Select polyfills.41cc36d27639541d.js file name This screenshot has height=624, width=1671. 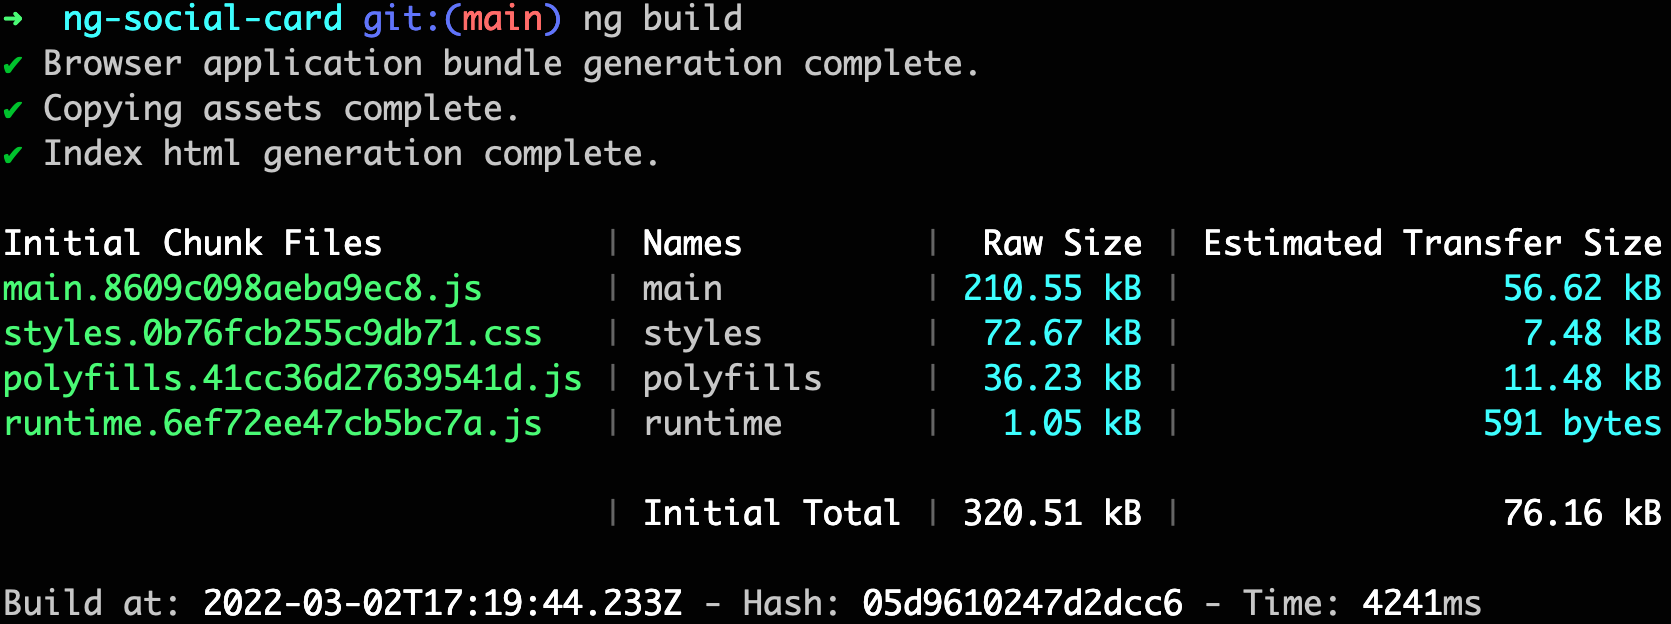tap(293, 379)
